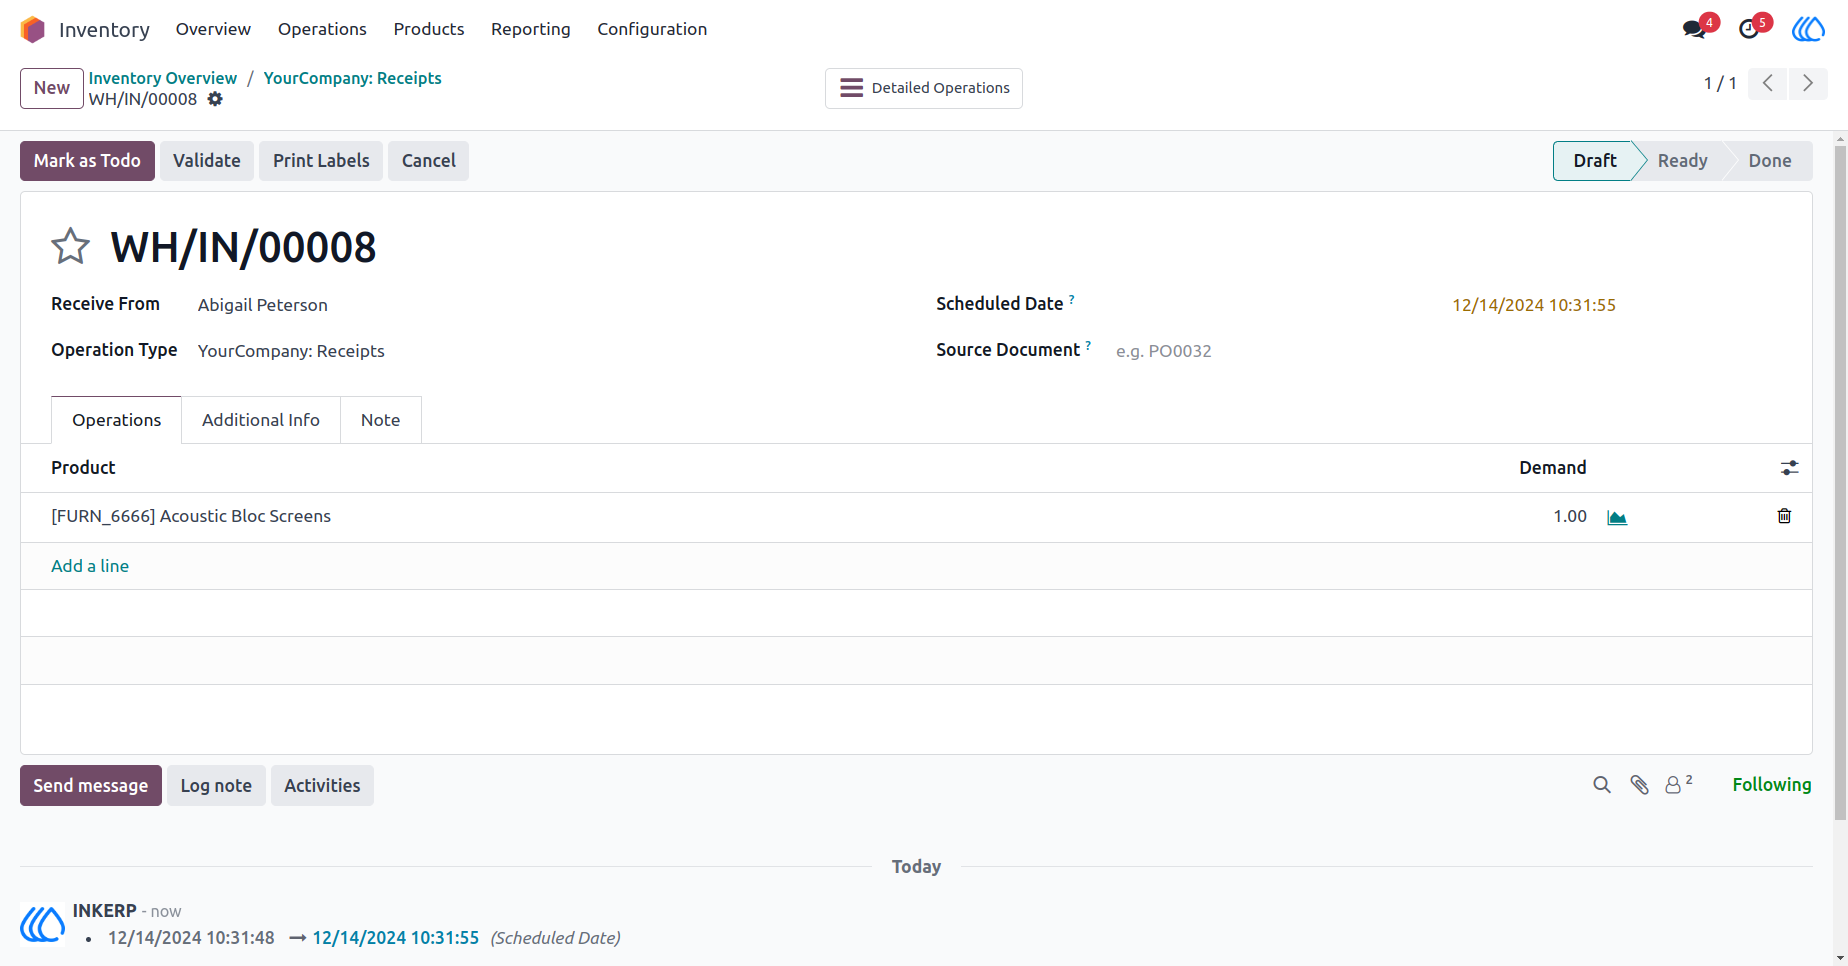The width and height of the screenshot is (1848, 966).
Task: Attach files with the paperclip icon
Action: coord(1639,785)
